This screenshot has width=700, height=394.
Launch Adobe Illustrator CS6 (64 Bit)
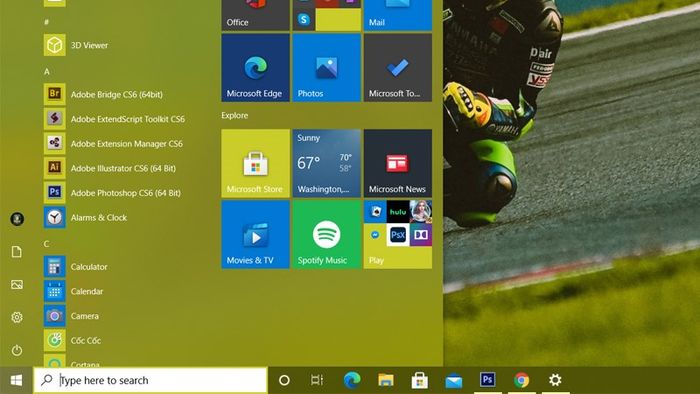[x=114, y=168]
